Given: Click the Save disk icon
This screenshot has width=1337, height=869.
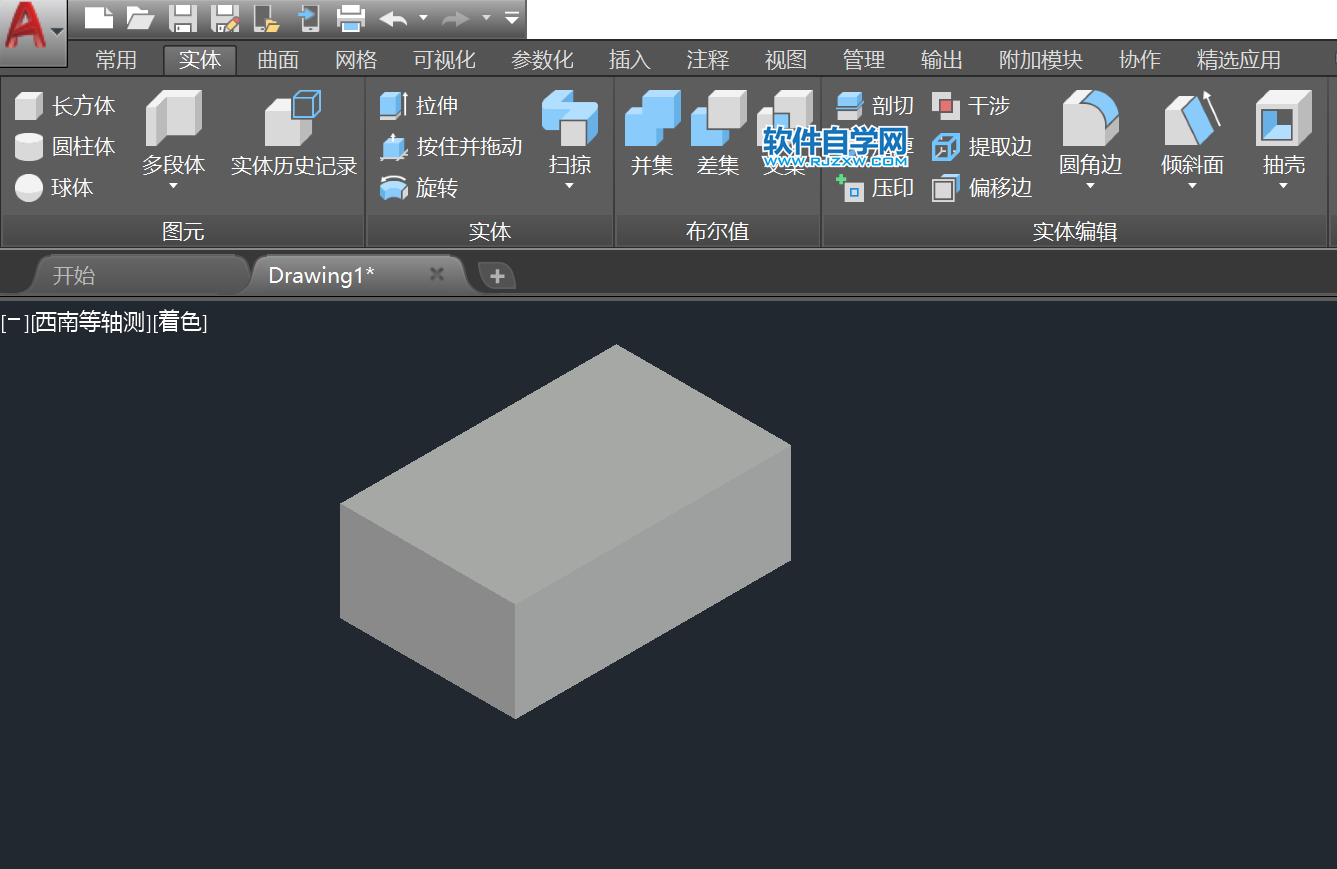Looking at the screenshot, I should (x=182, y=17).
